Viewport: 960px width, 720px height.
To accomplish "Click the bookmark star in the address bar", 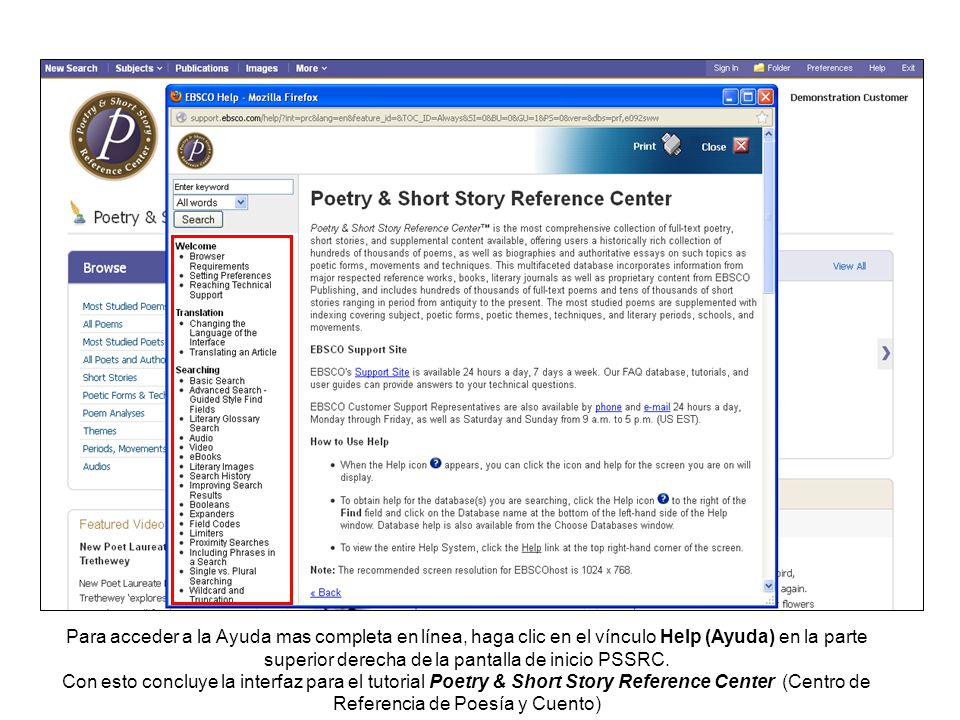I will click(x=762, y=118).
